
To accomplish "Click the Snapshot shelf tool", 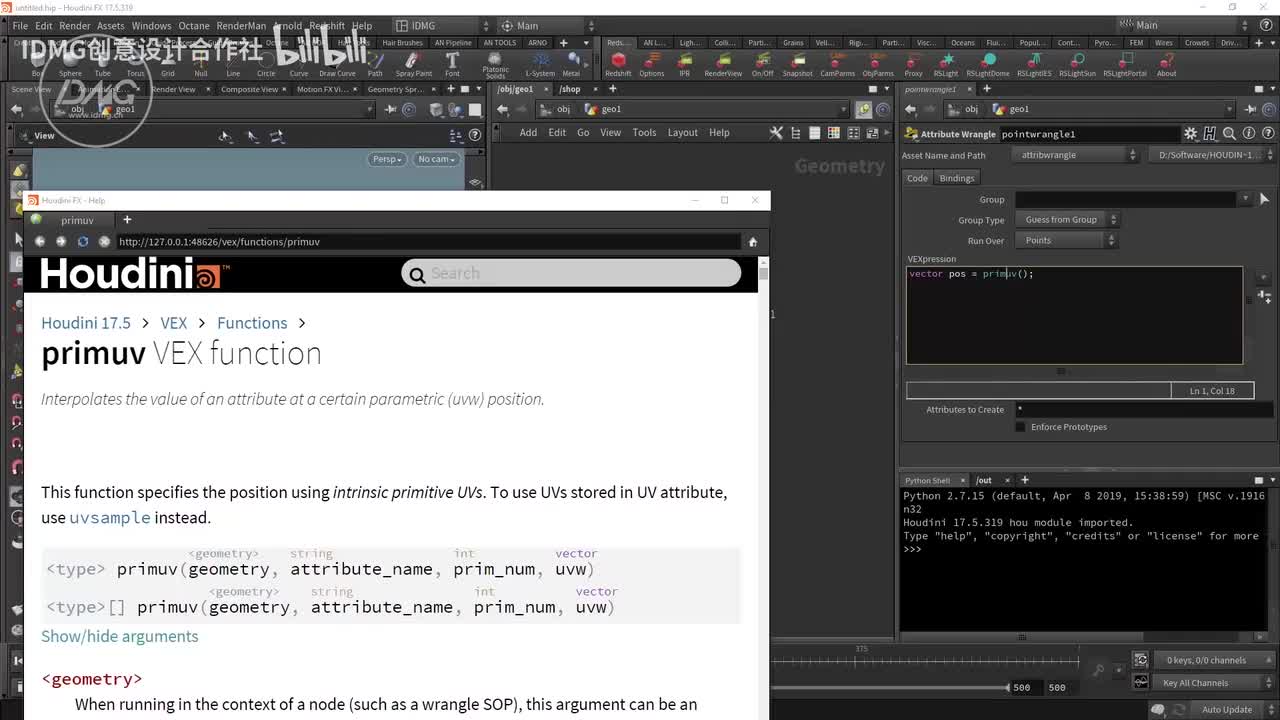I will pyautogui.click(x=797, y=65).
